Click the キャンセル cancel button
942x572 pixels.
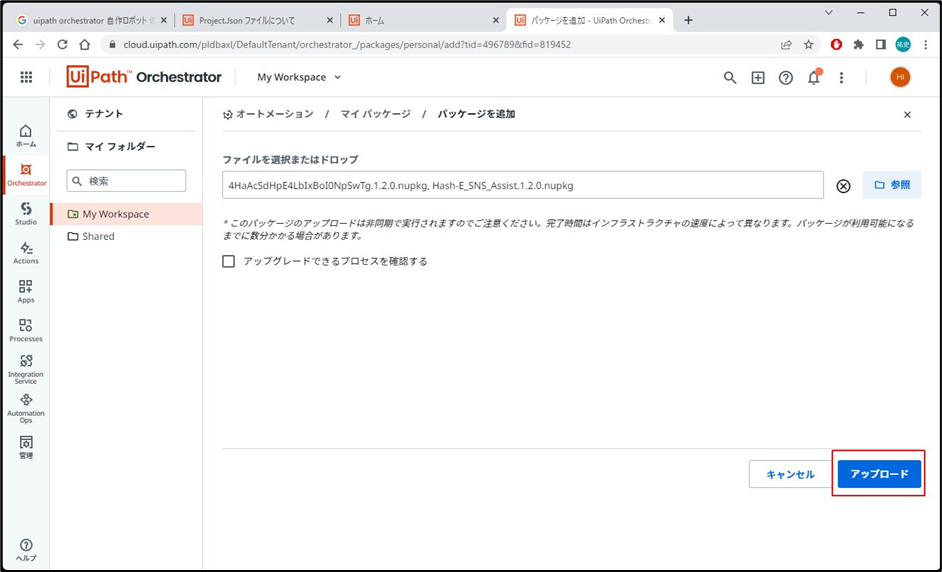[x=790, y=474]
